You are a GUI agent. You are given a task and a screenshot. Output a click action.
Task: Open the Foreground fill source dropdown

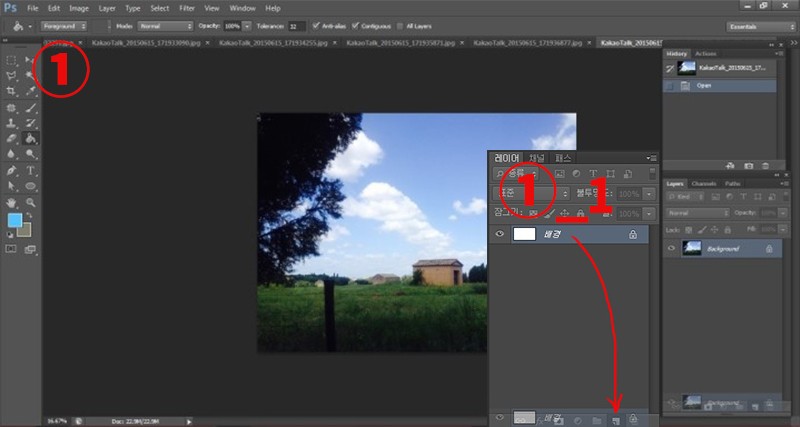point(64,26)
